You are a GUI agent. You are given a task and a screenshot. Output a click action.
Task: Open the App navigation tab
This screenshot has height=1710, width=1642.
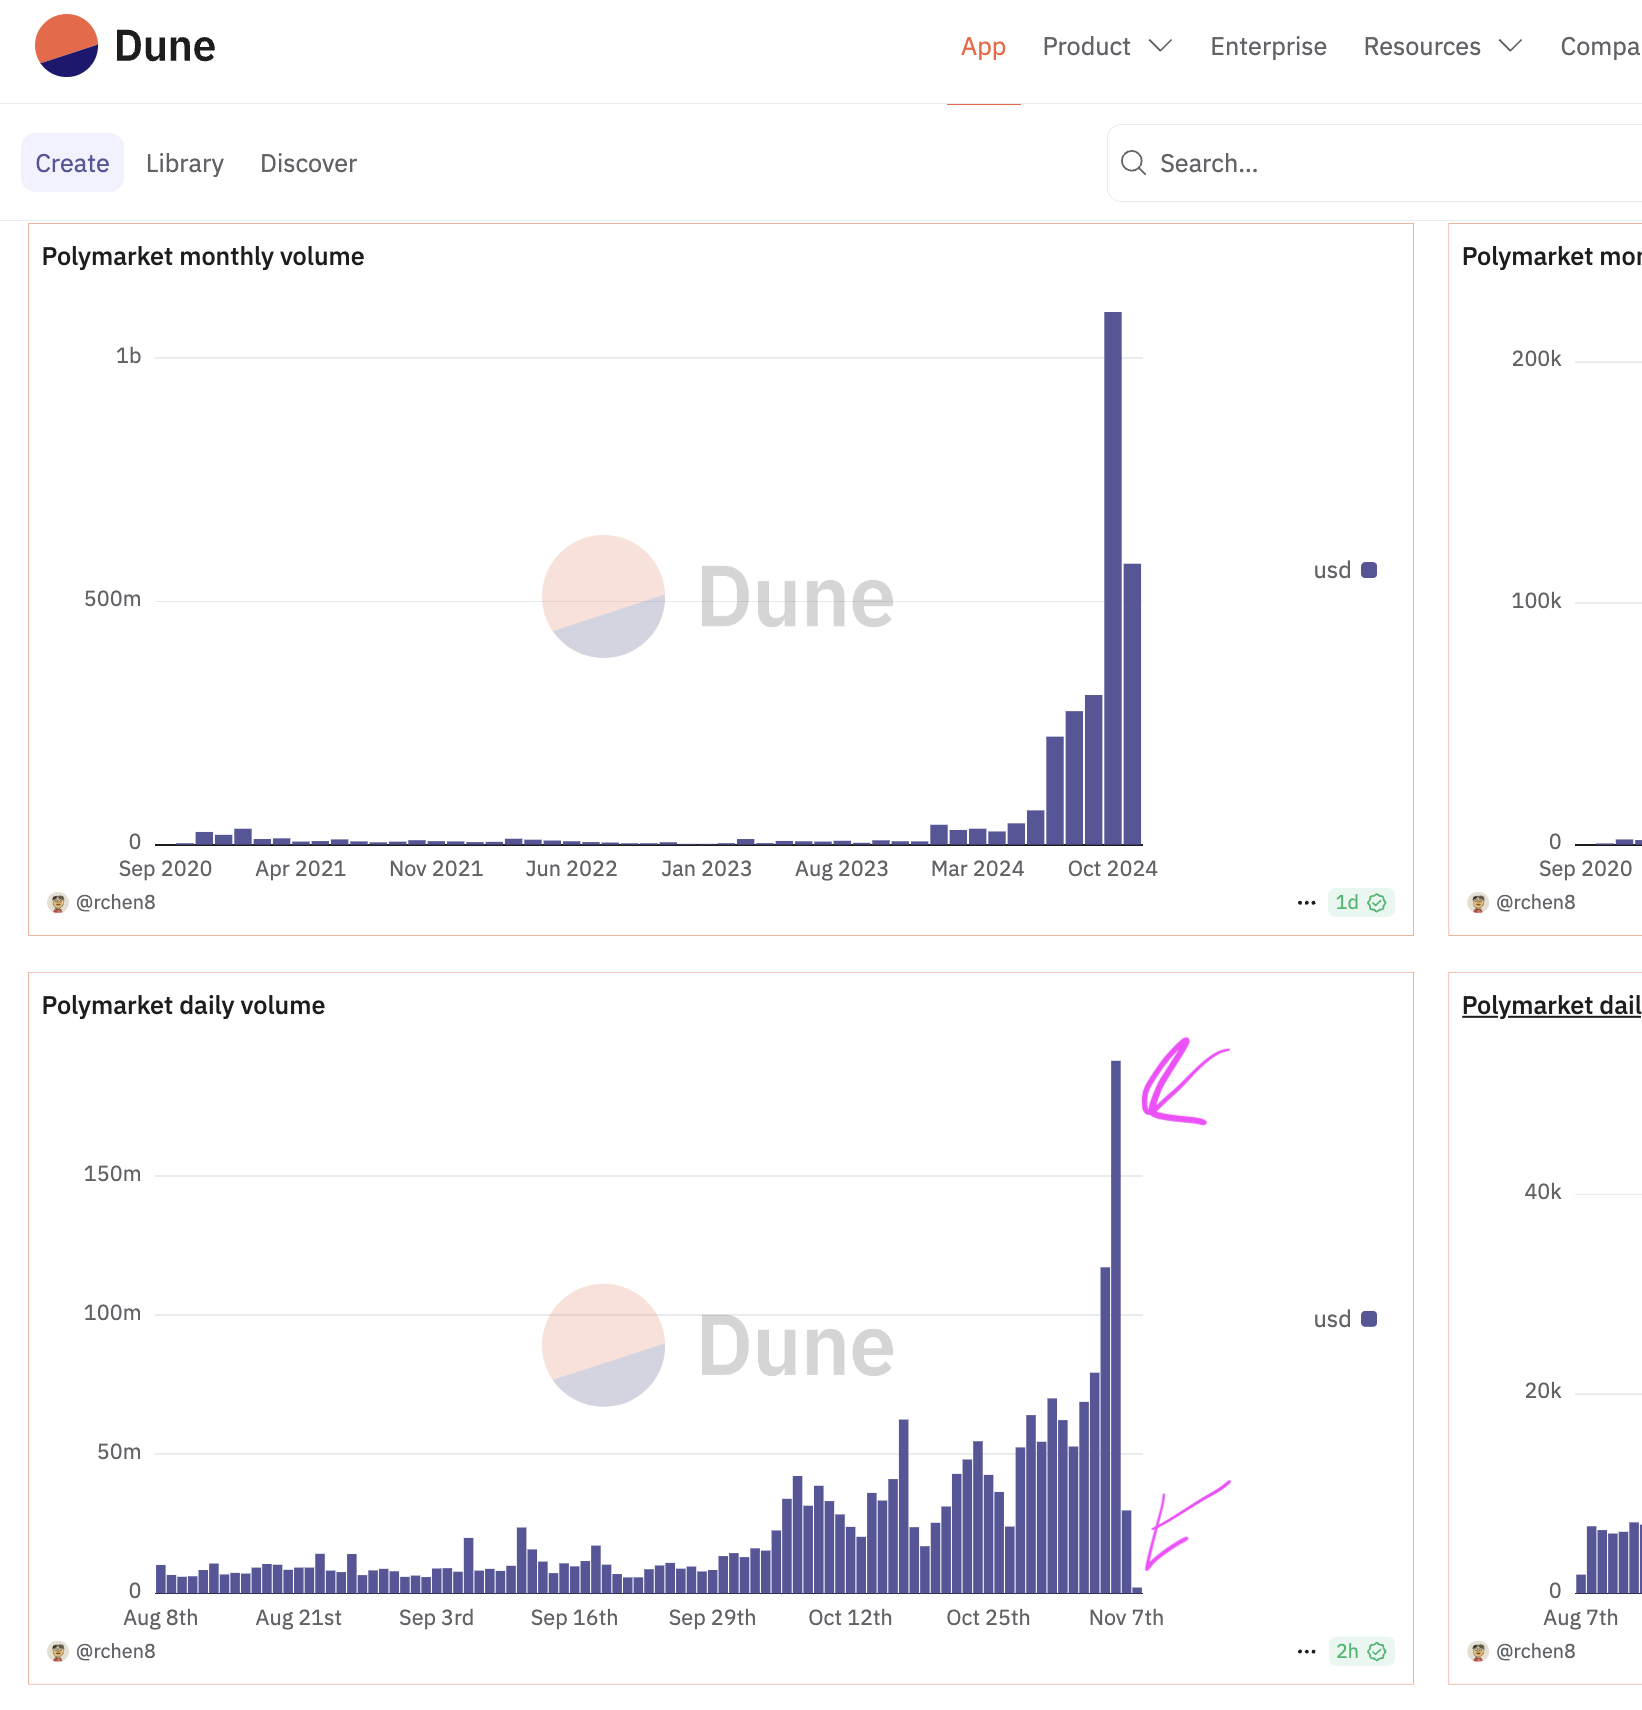click(983, 47)
